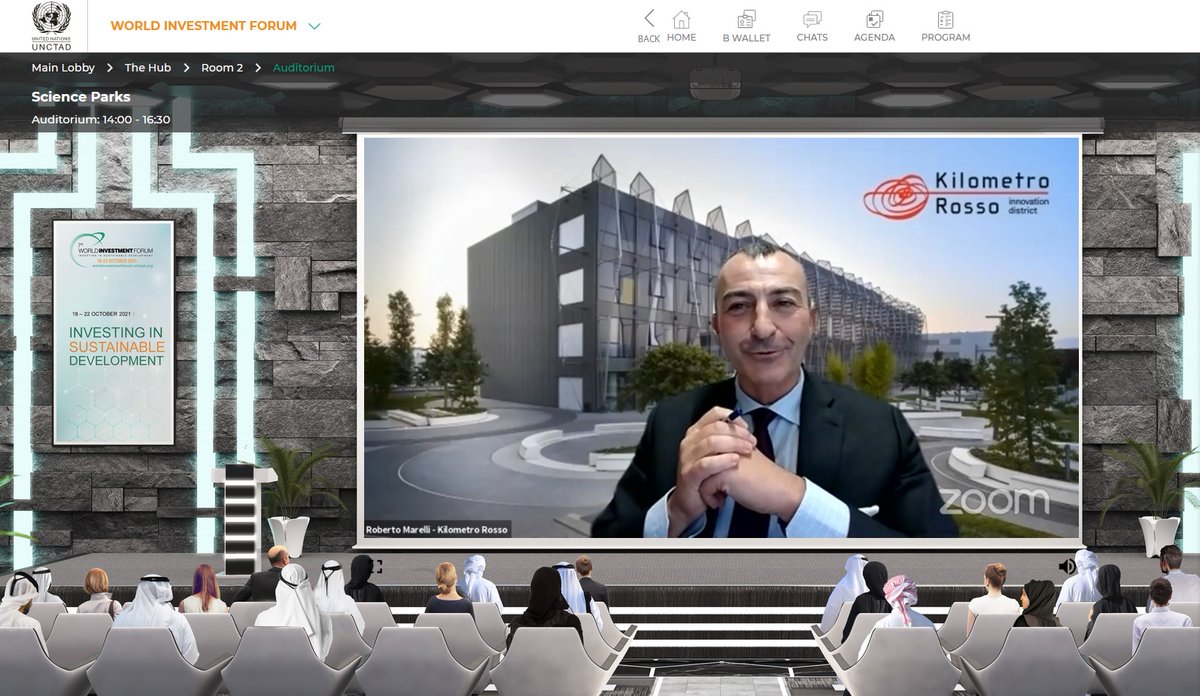
Task: Select the Auditorium breadcrumb
Action: [x=304, y=68]
